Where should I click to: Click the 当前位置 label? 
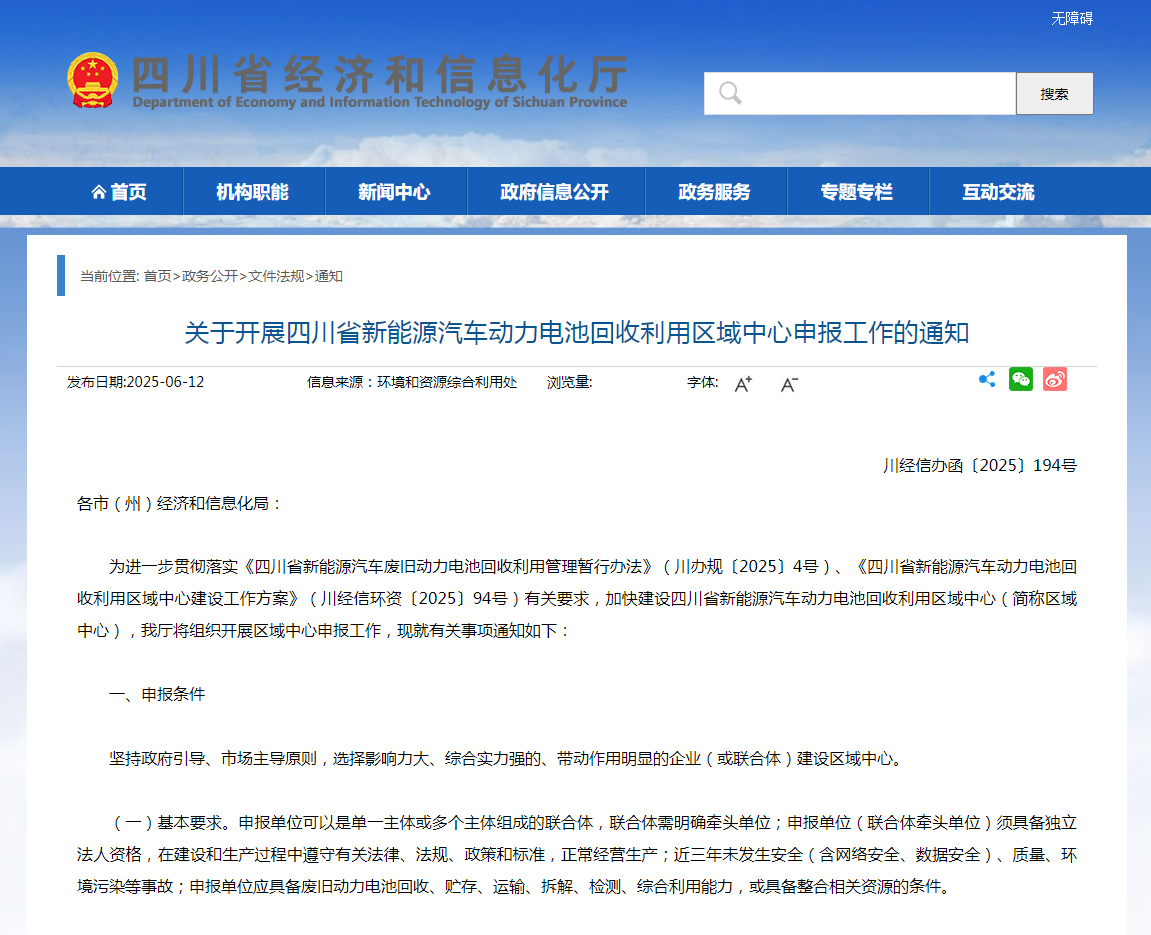pyautogui.click(x=109, y=276)
